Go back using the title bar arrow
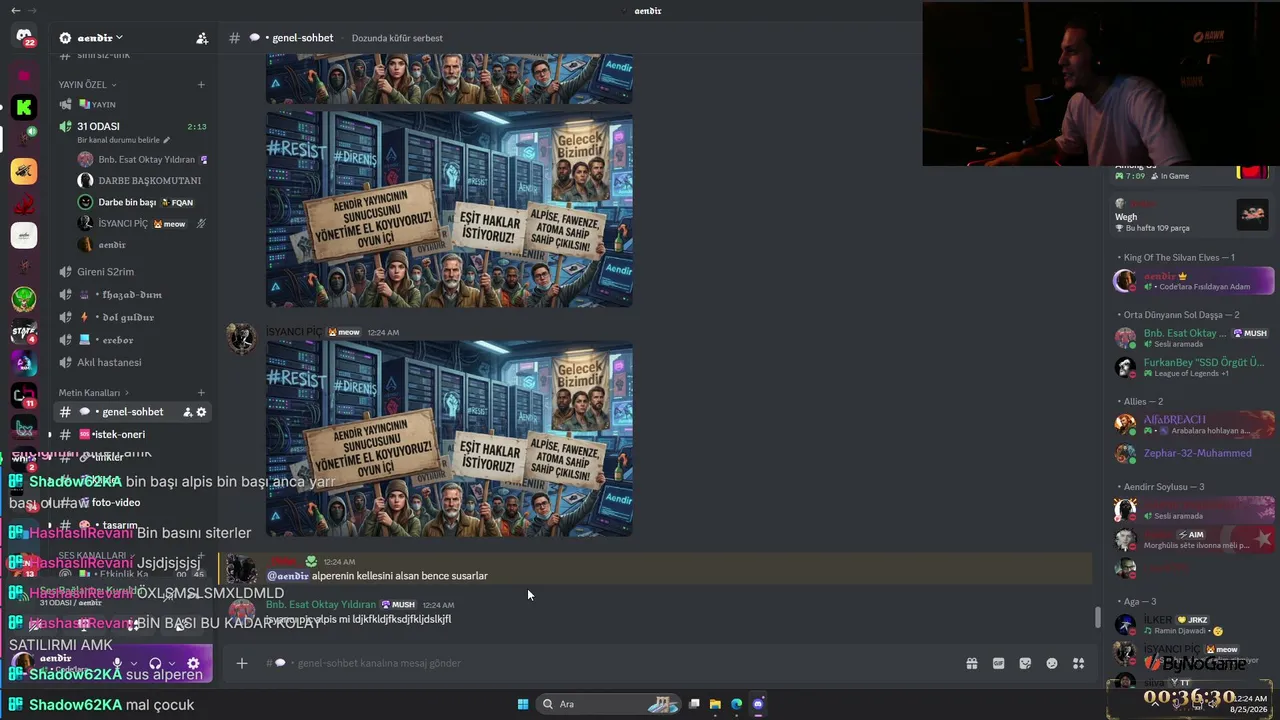 [15, 11]
